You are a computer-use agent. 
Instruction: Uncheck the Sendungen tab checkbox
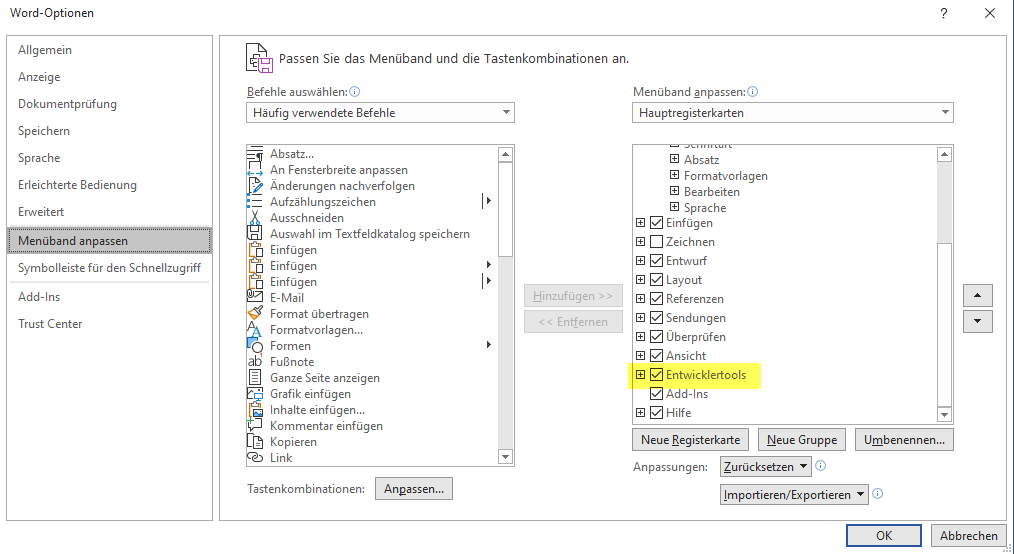656,317
